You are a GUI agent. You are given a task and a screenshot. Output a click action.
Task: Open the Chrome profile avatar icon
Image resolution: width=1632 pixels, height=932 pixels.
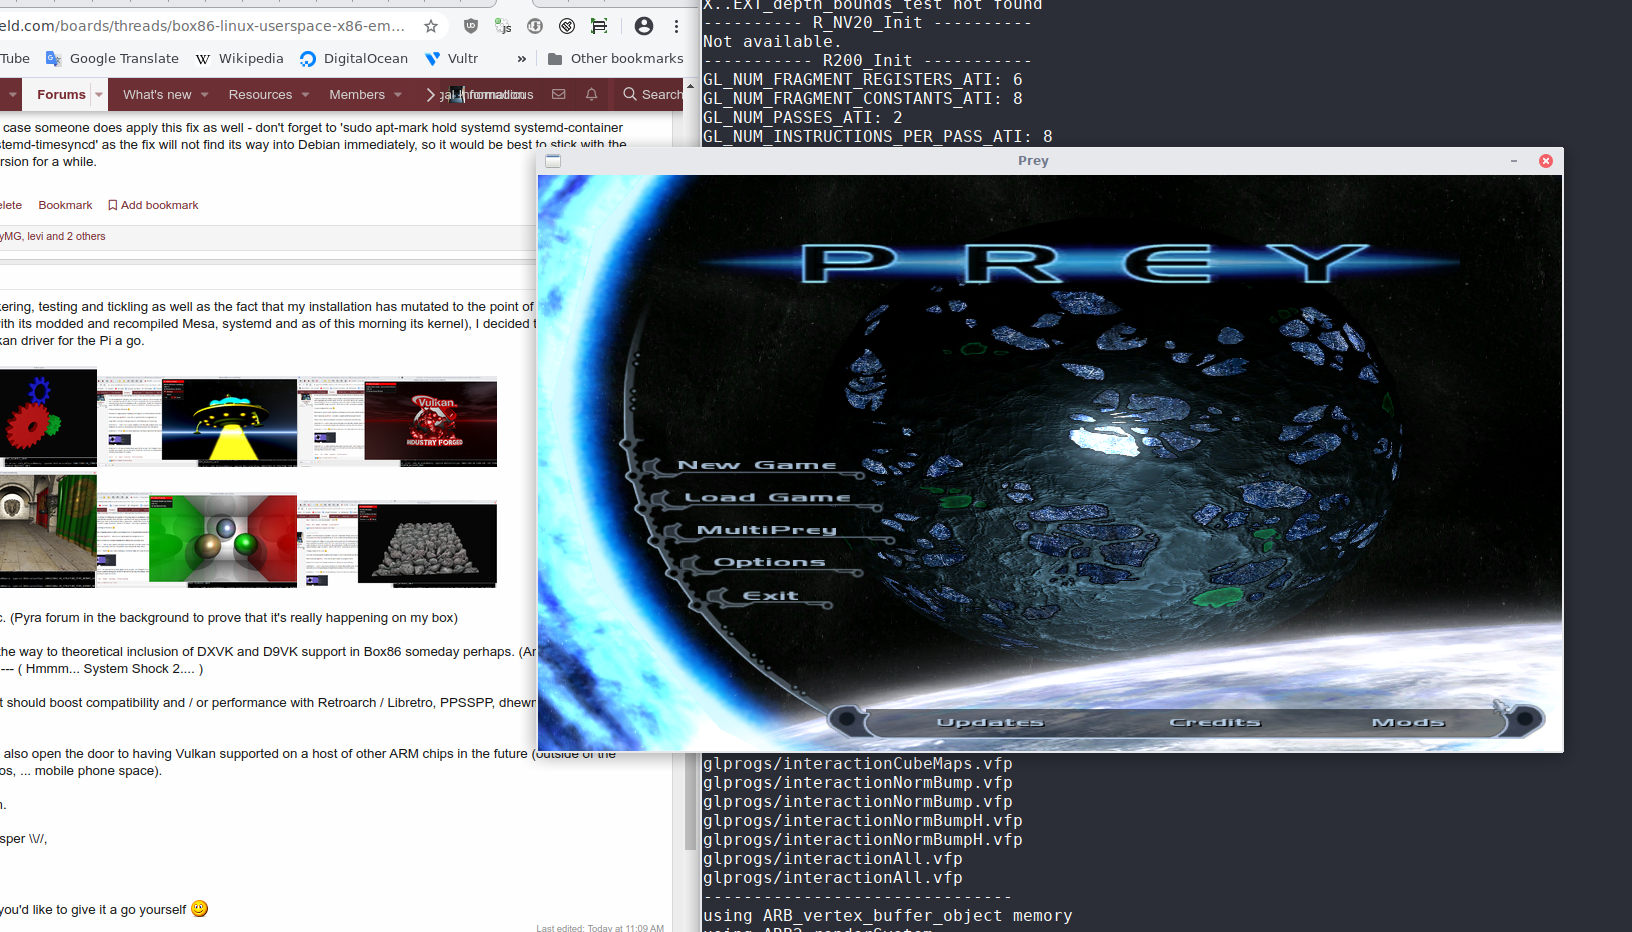click(644, 26)
